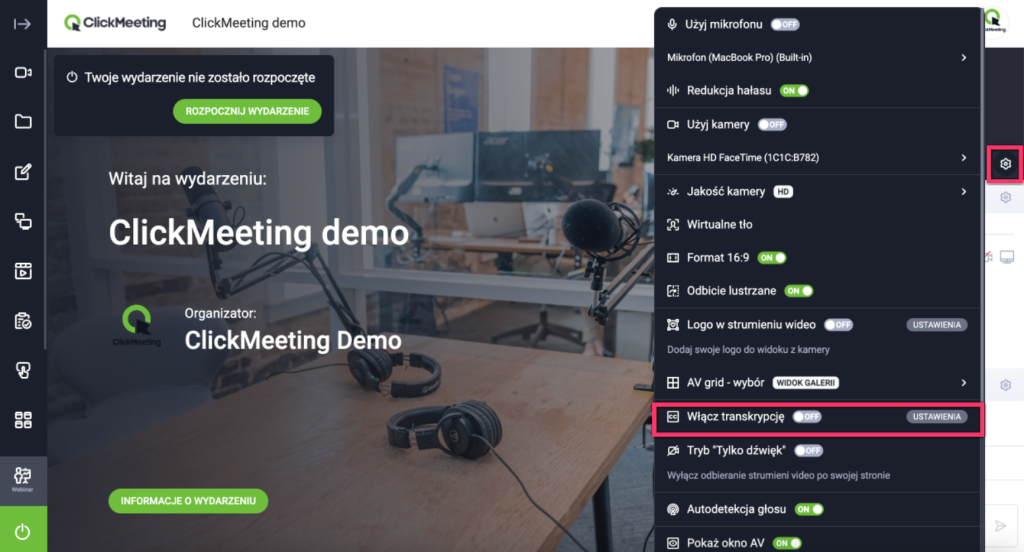1024x552 pixels.
Task: Expand the left sidebar with the arrow icon
Action: (22, 24)
